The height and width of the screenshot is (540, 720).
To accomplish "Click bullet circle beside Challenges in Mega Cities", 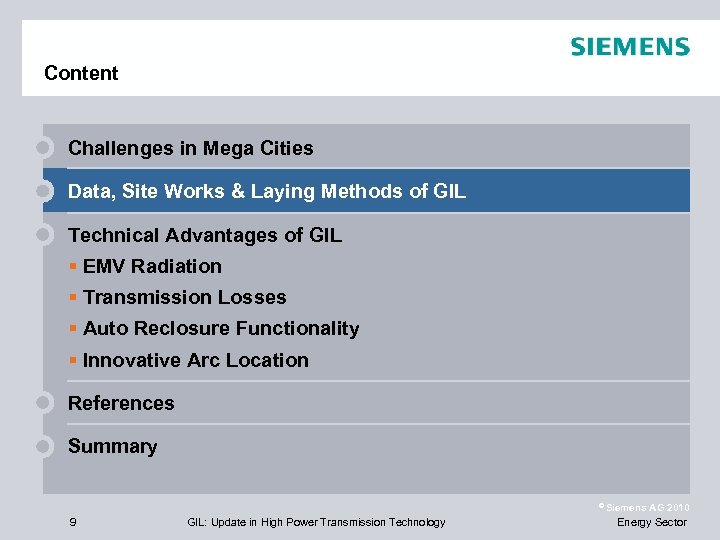I will [44, 147].
